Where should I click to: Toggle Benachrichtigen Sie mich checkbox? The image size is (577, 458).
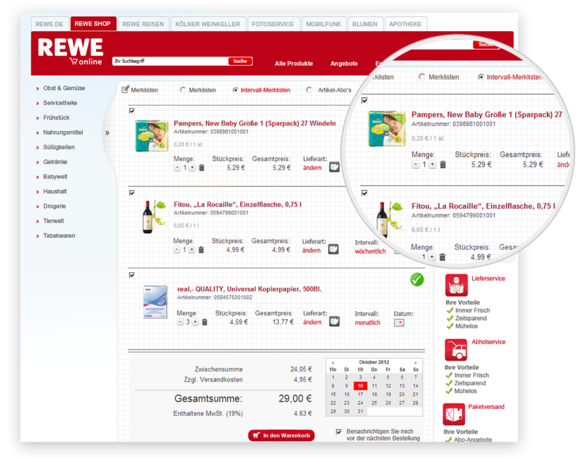click(339, 432)
